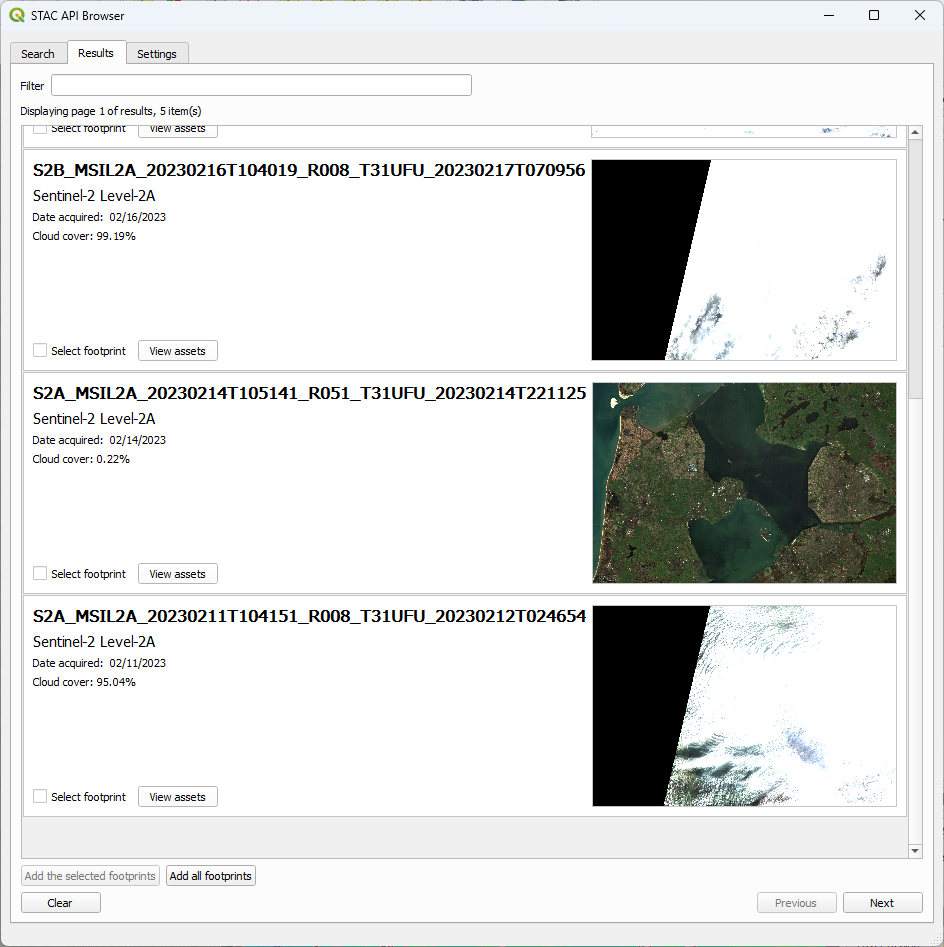
Task: Click inside the Filter input field
Action: pos(260,85)
